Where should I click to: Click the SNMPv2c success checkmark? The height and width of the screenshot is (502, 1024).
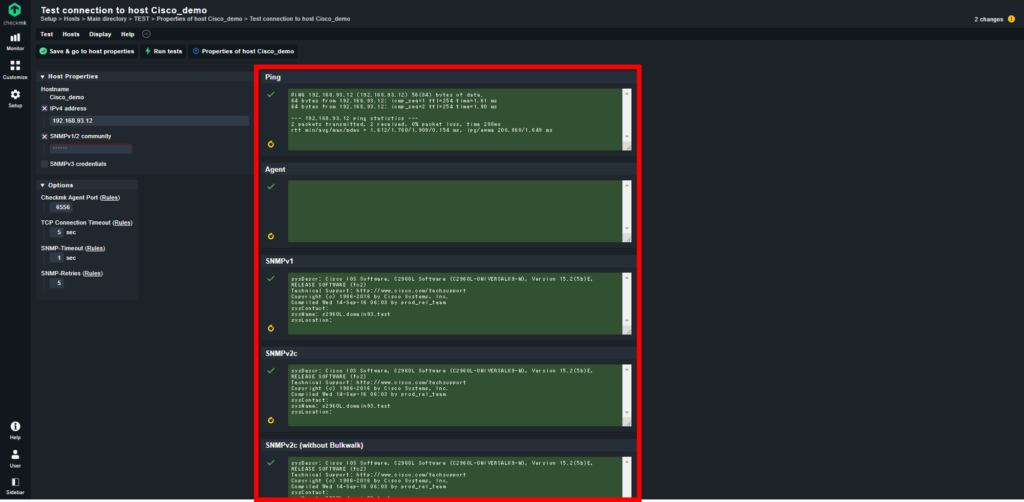pos(270,371)
